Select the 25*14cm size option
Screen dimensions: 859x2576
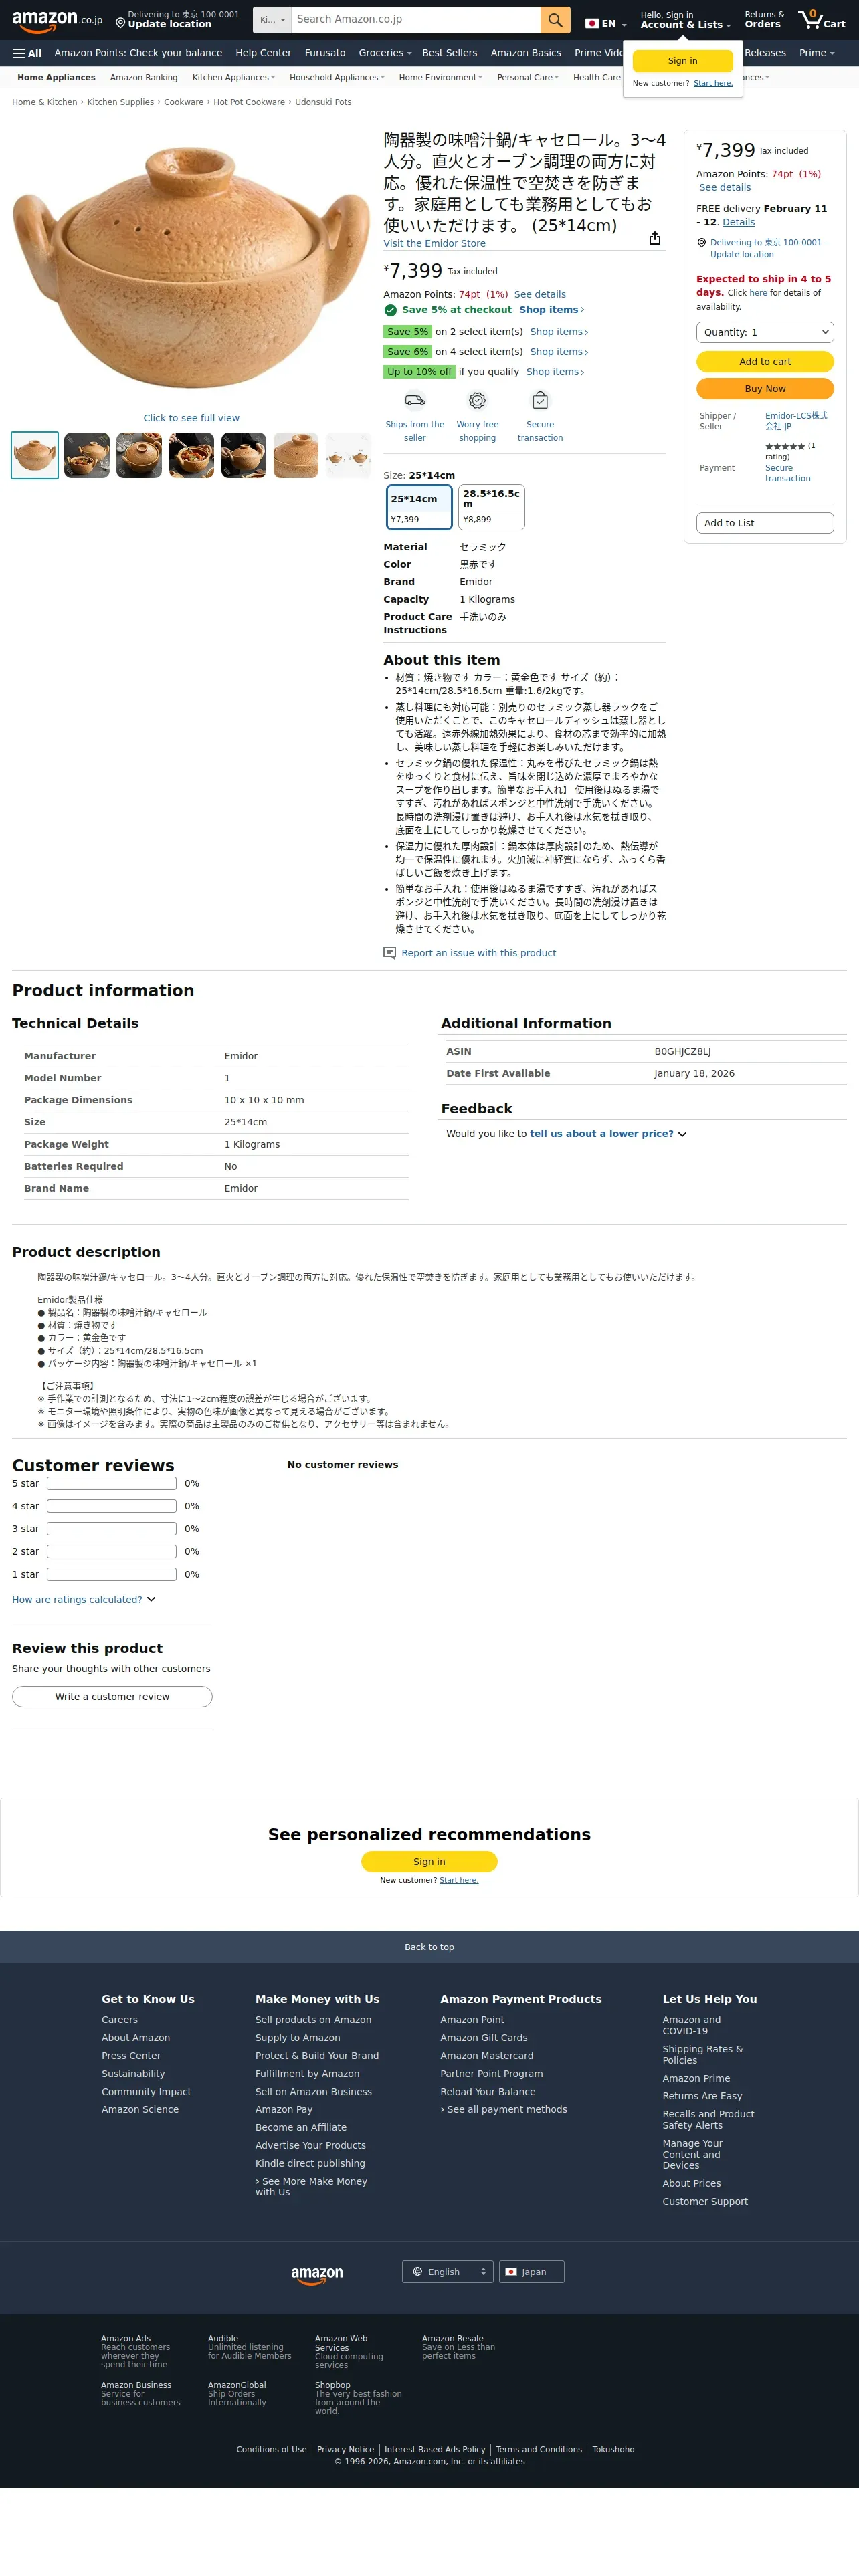pos(420,508)
